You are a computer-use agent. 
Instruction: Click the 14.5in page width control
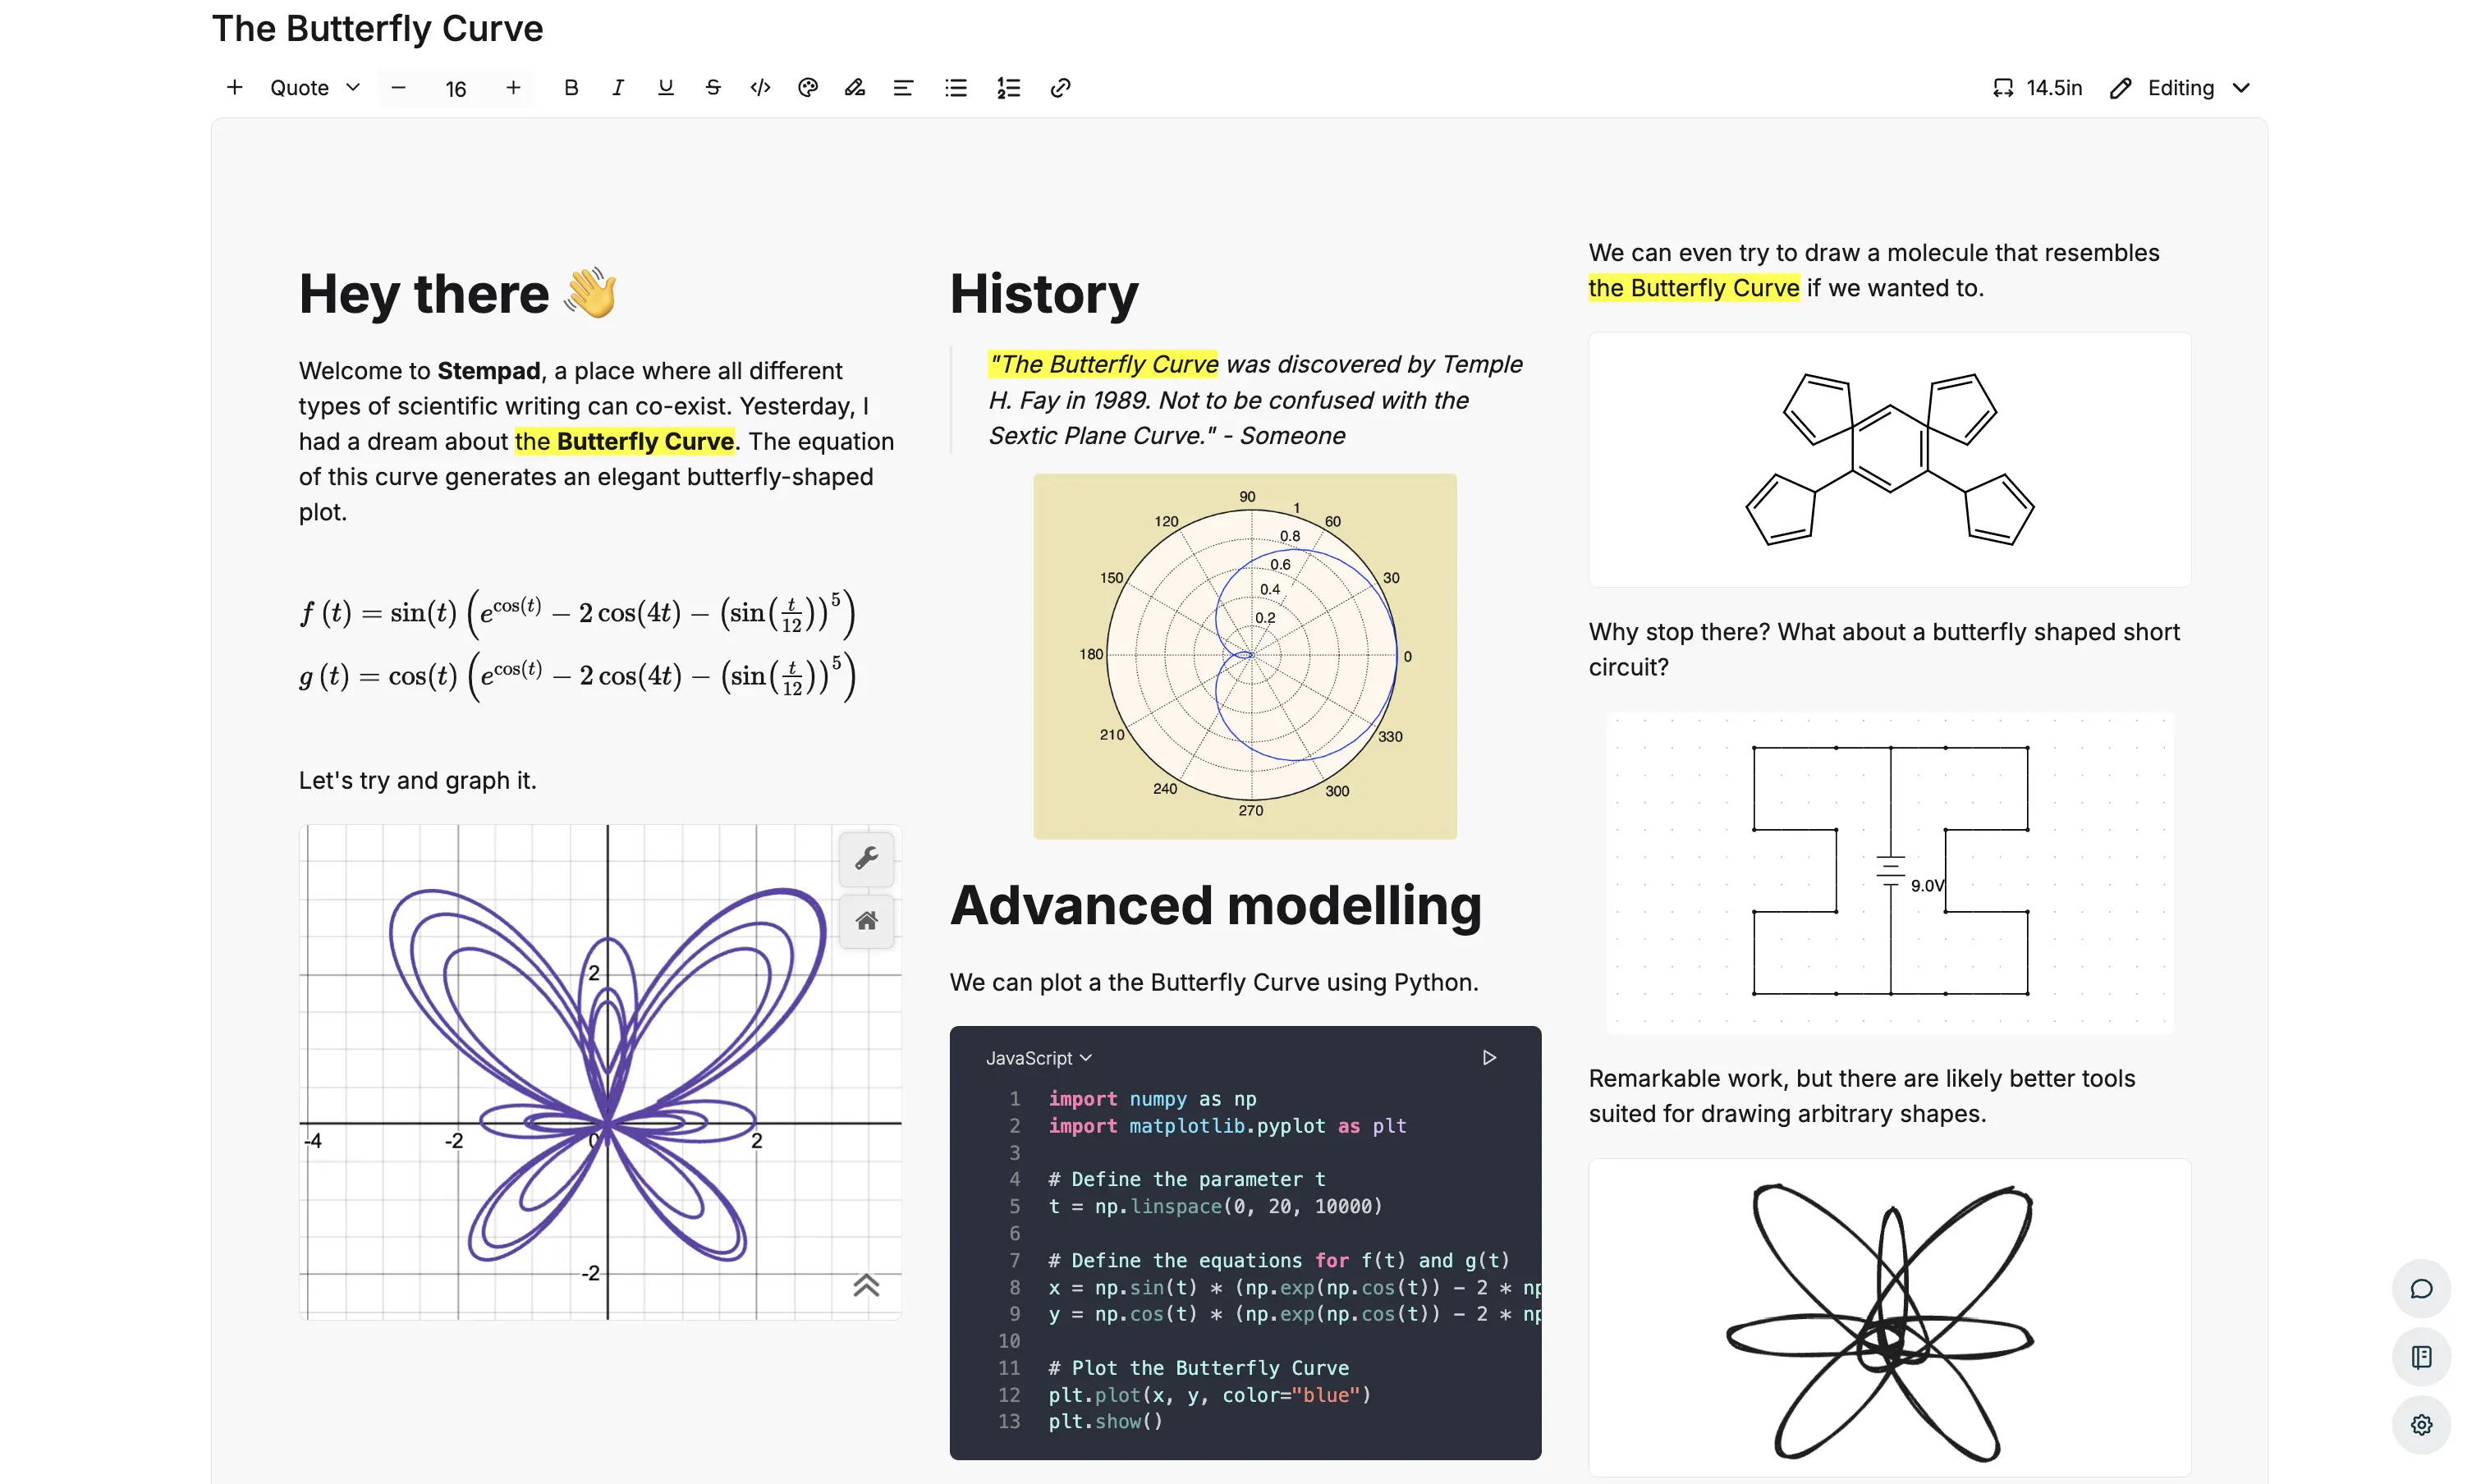click(x=2037, y=88)
